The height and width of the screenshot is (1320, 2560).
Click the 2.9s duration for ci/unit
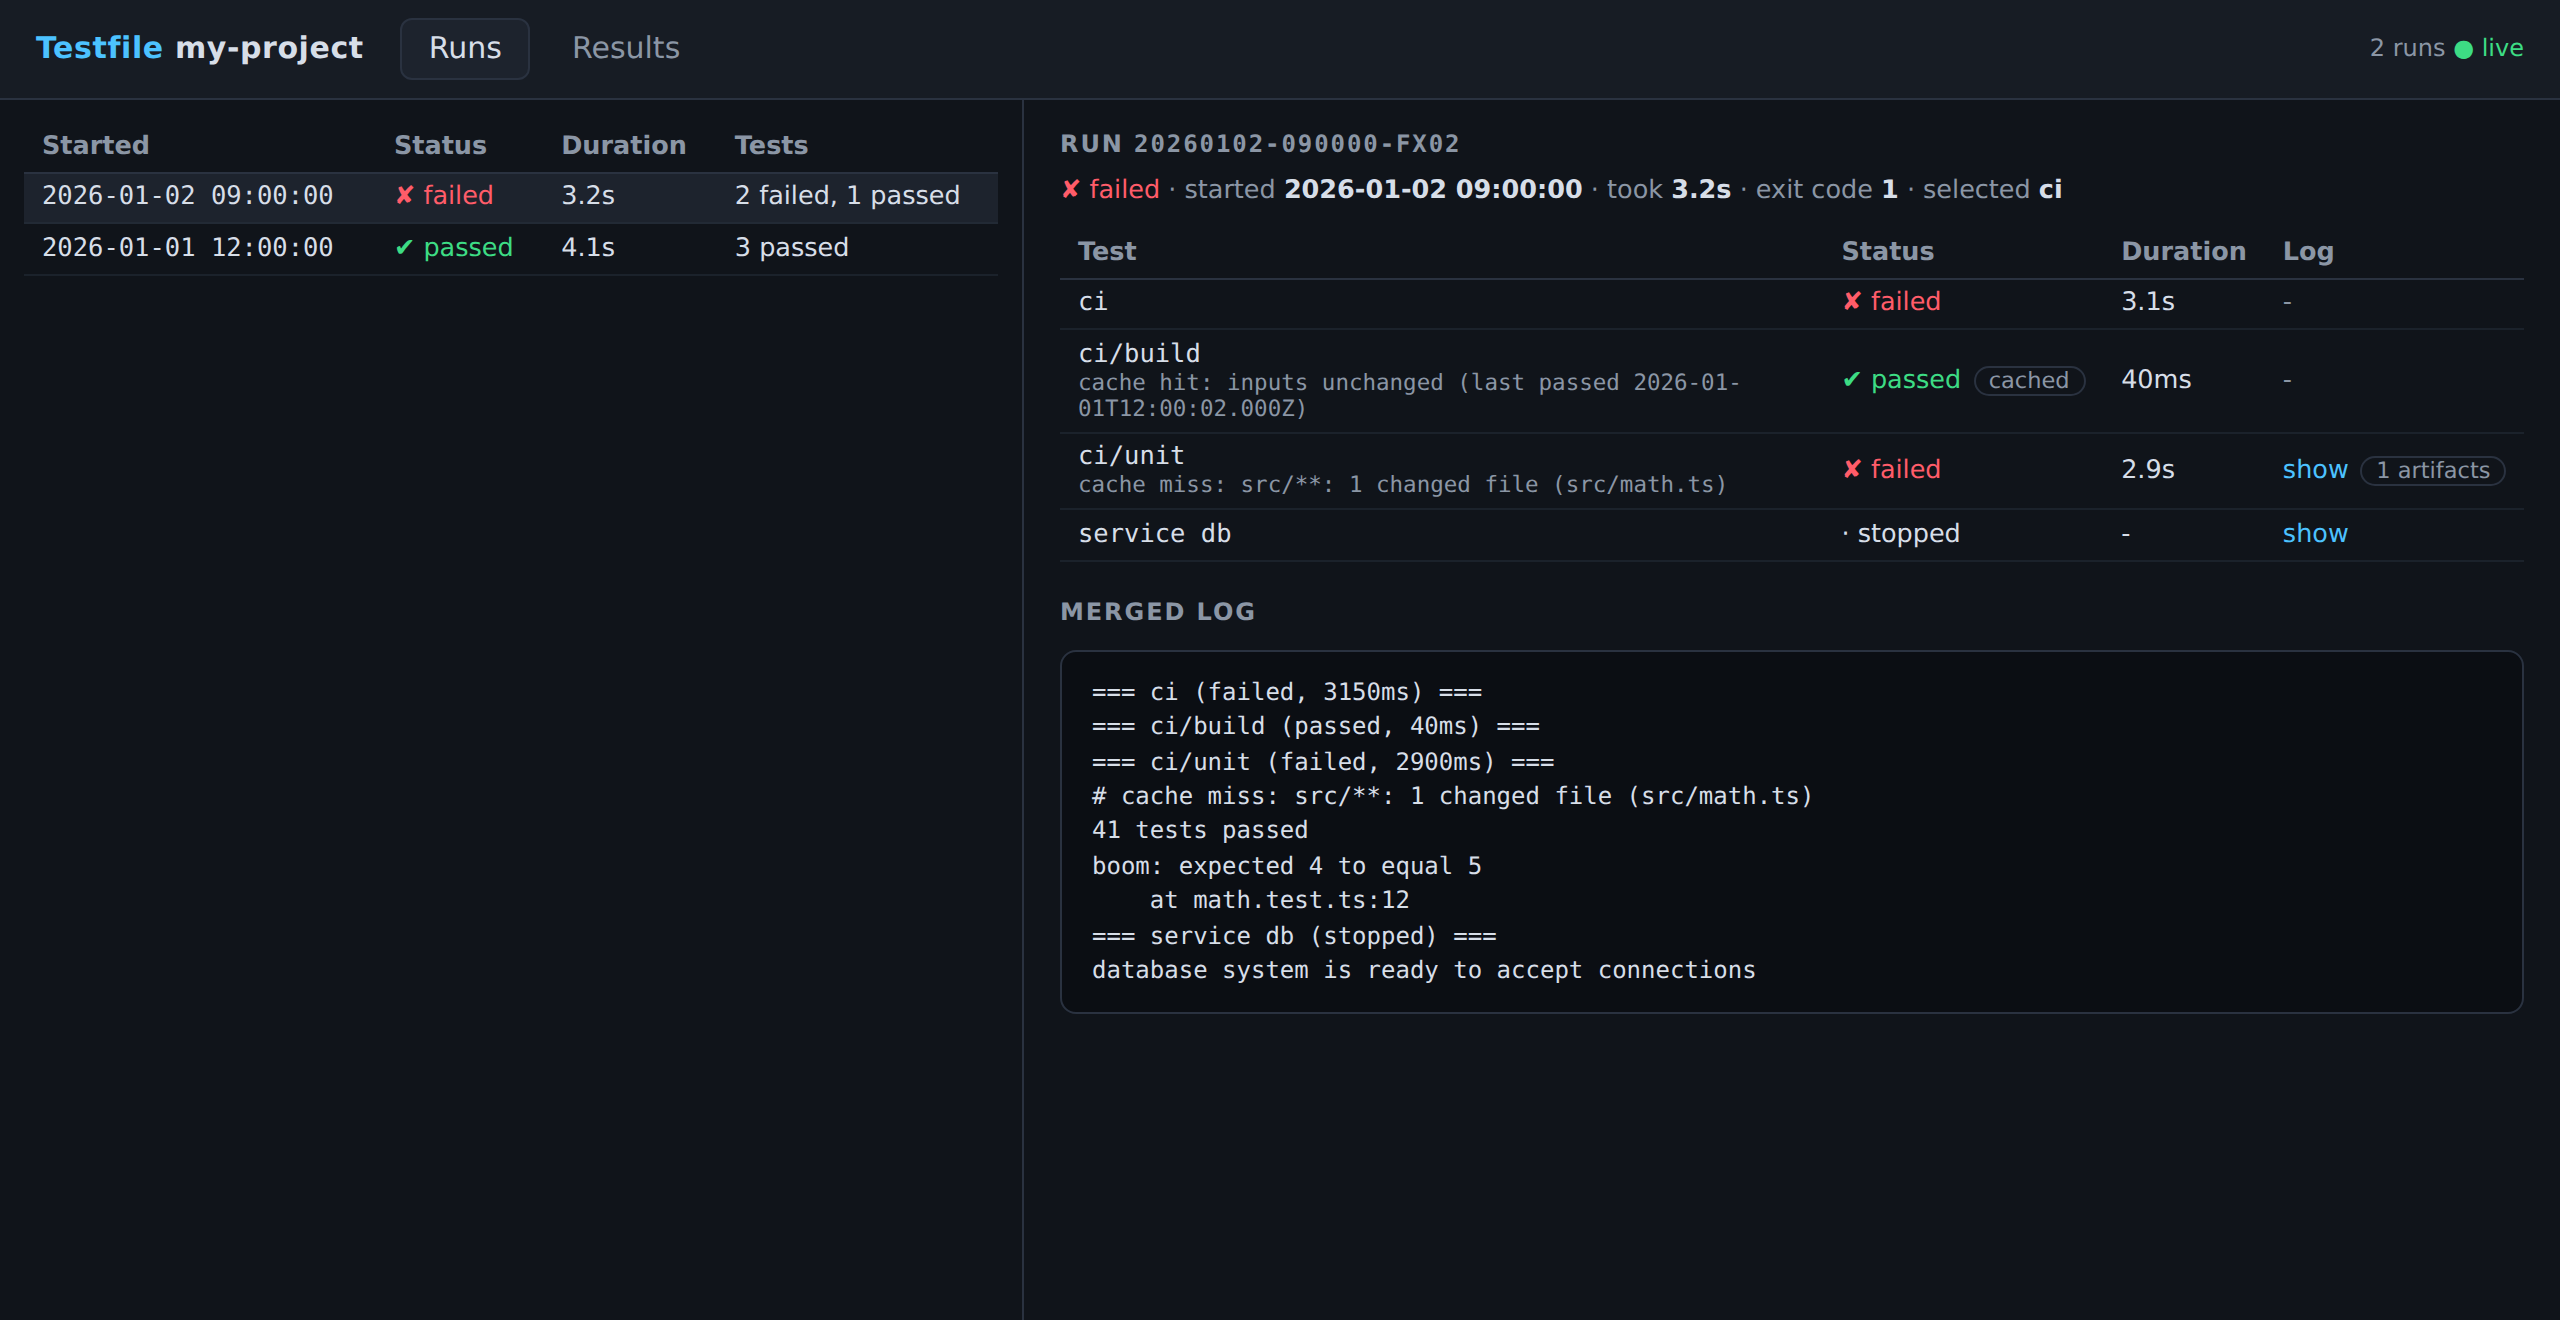(x=2148, y=470)
